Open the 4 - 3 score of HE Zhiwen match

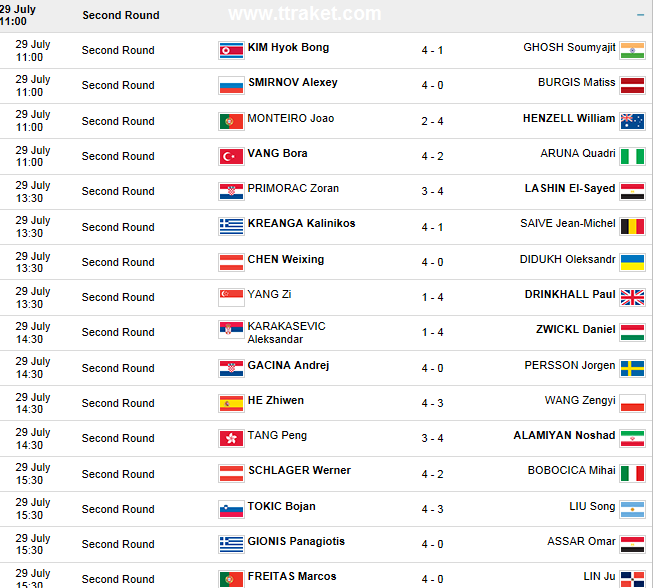click(432, 403)
